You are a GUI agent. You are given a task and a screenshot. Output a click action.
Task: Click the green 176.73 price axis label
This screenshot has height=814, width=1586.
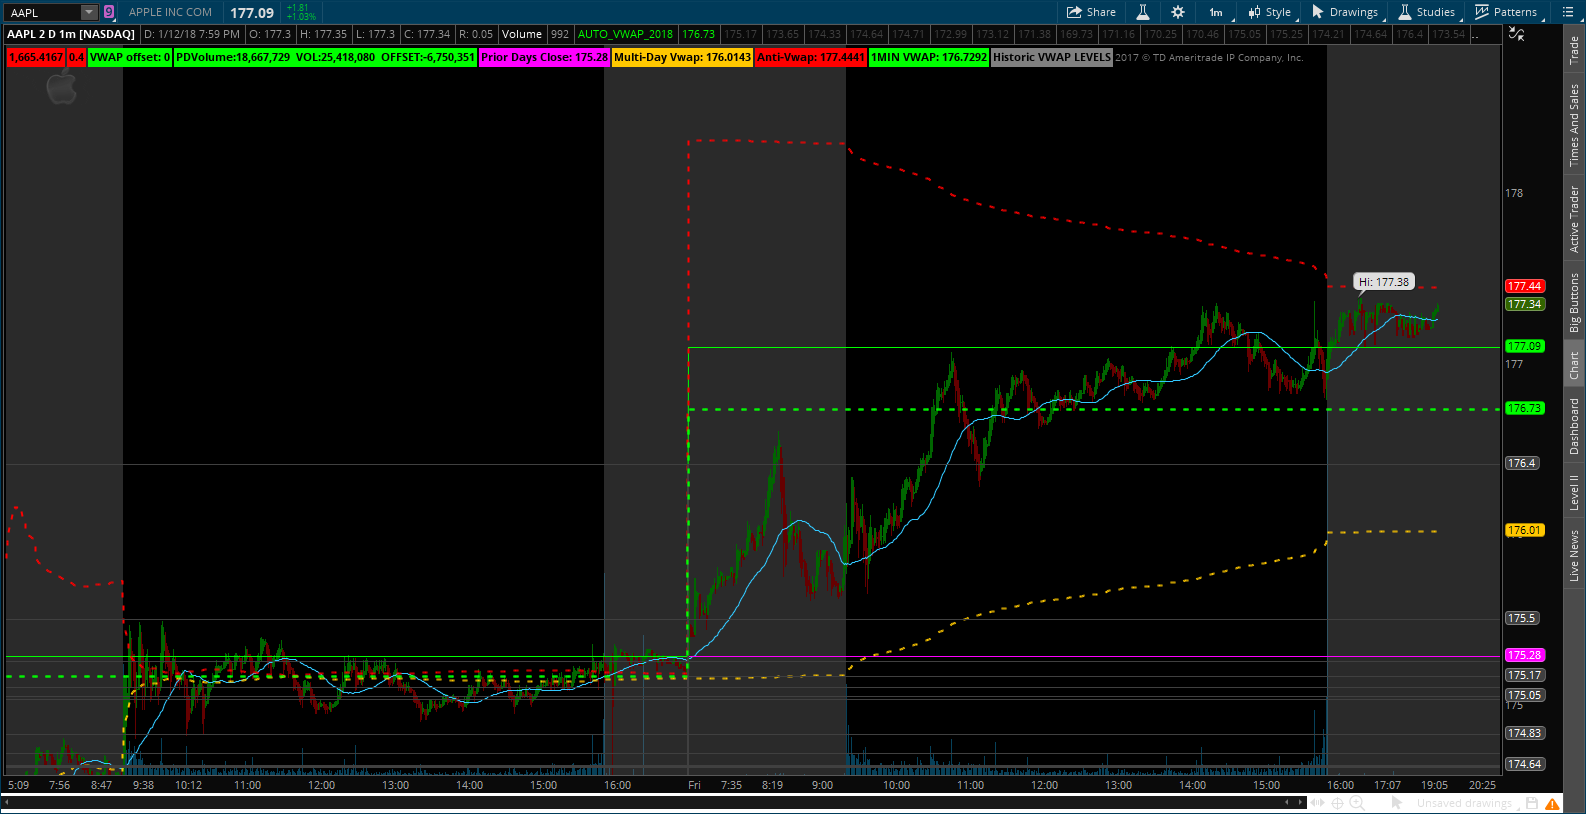click(1525, 408)
